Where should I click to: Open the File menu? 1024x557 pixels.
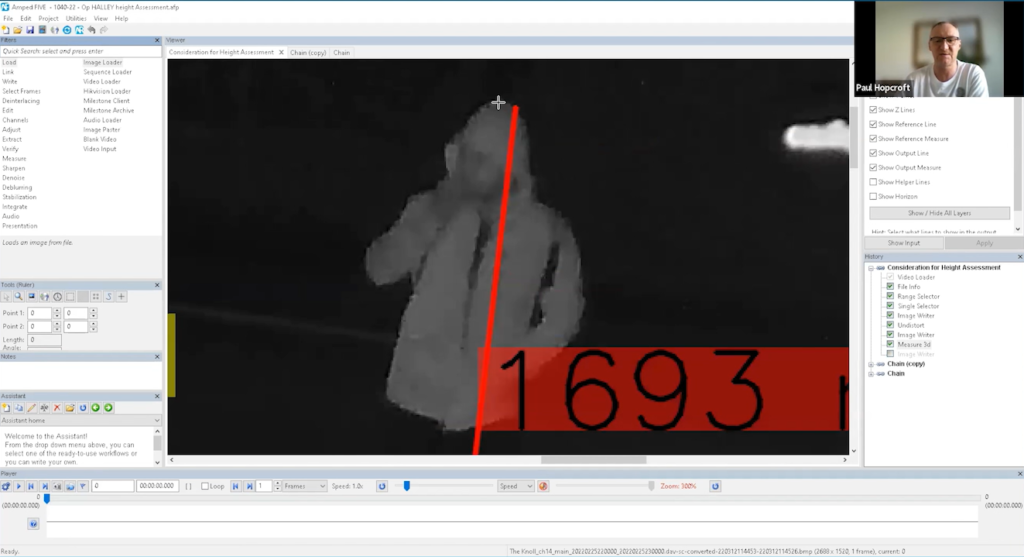(8, 18)
